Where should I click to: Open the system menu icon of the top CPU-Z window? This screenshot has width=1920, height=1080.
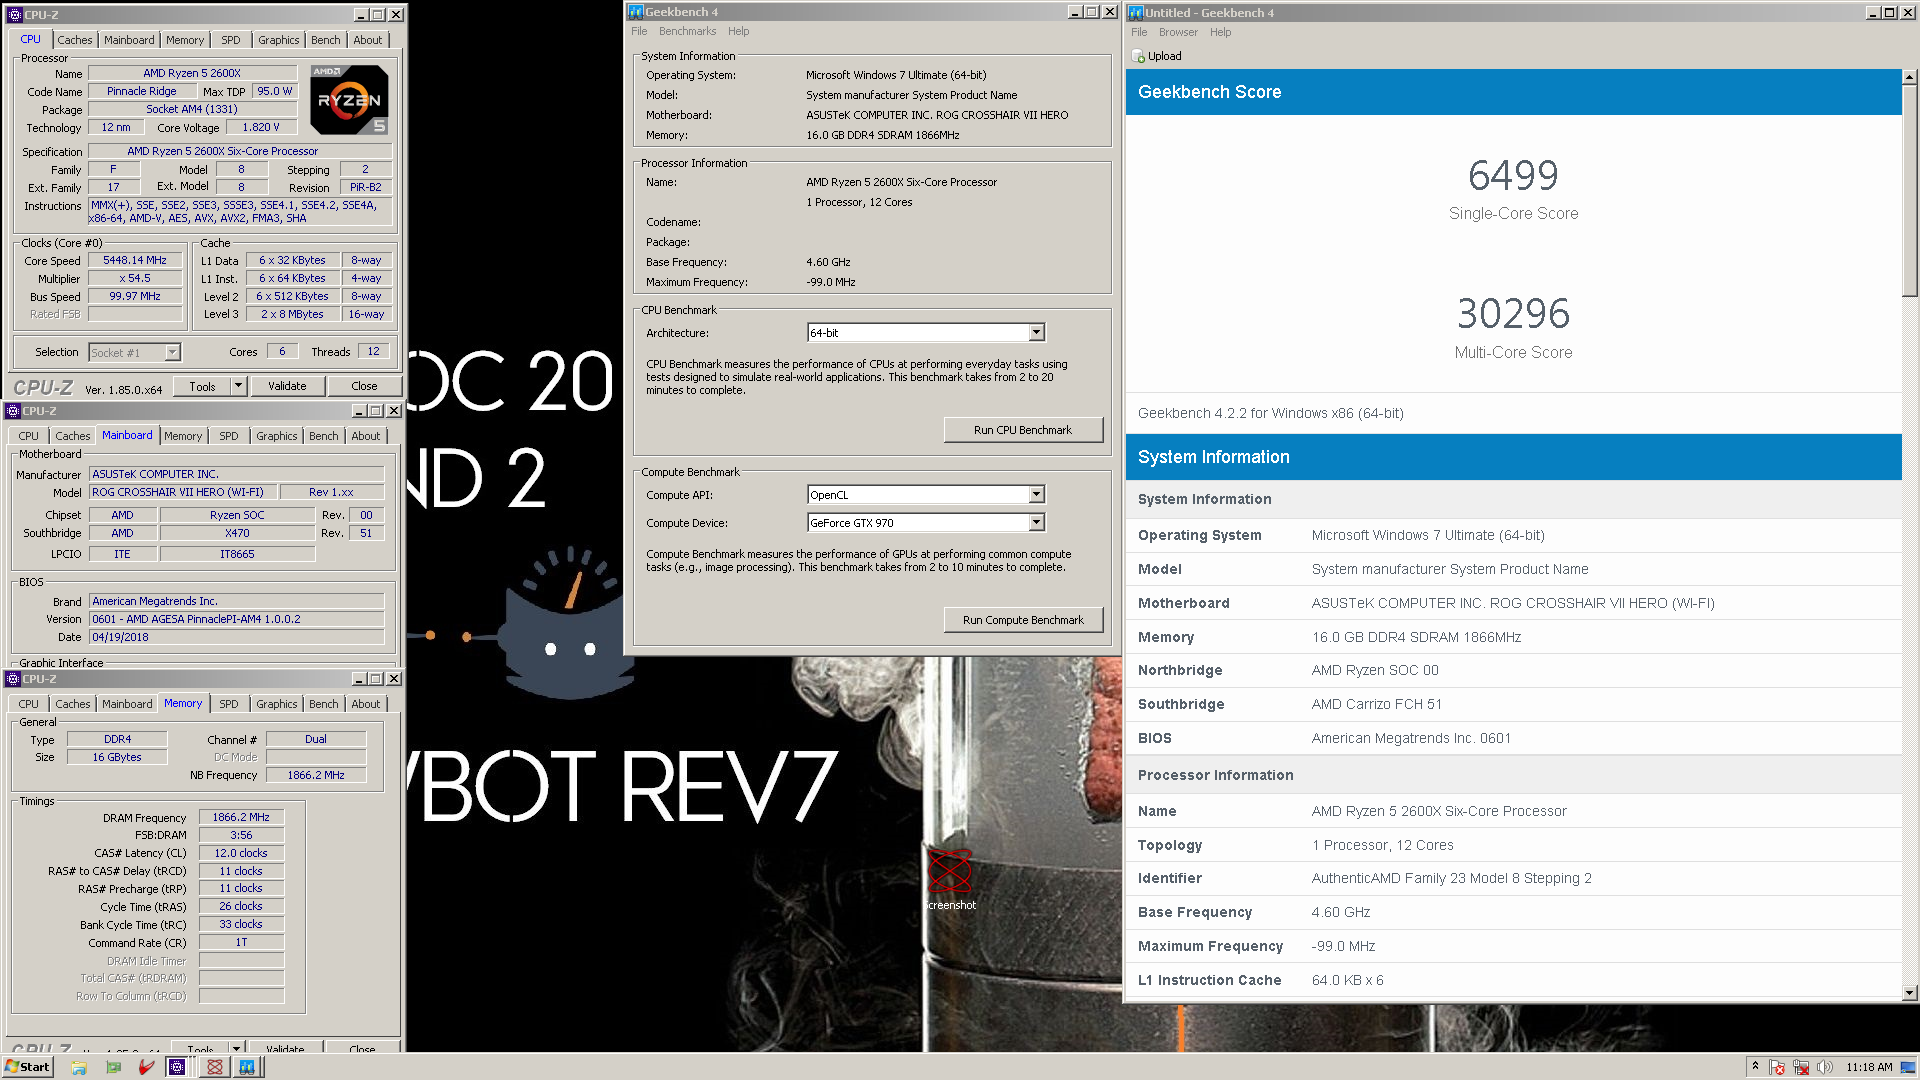[14, 14]
